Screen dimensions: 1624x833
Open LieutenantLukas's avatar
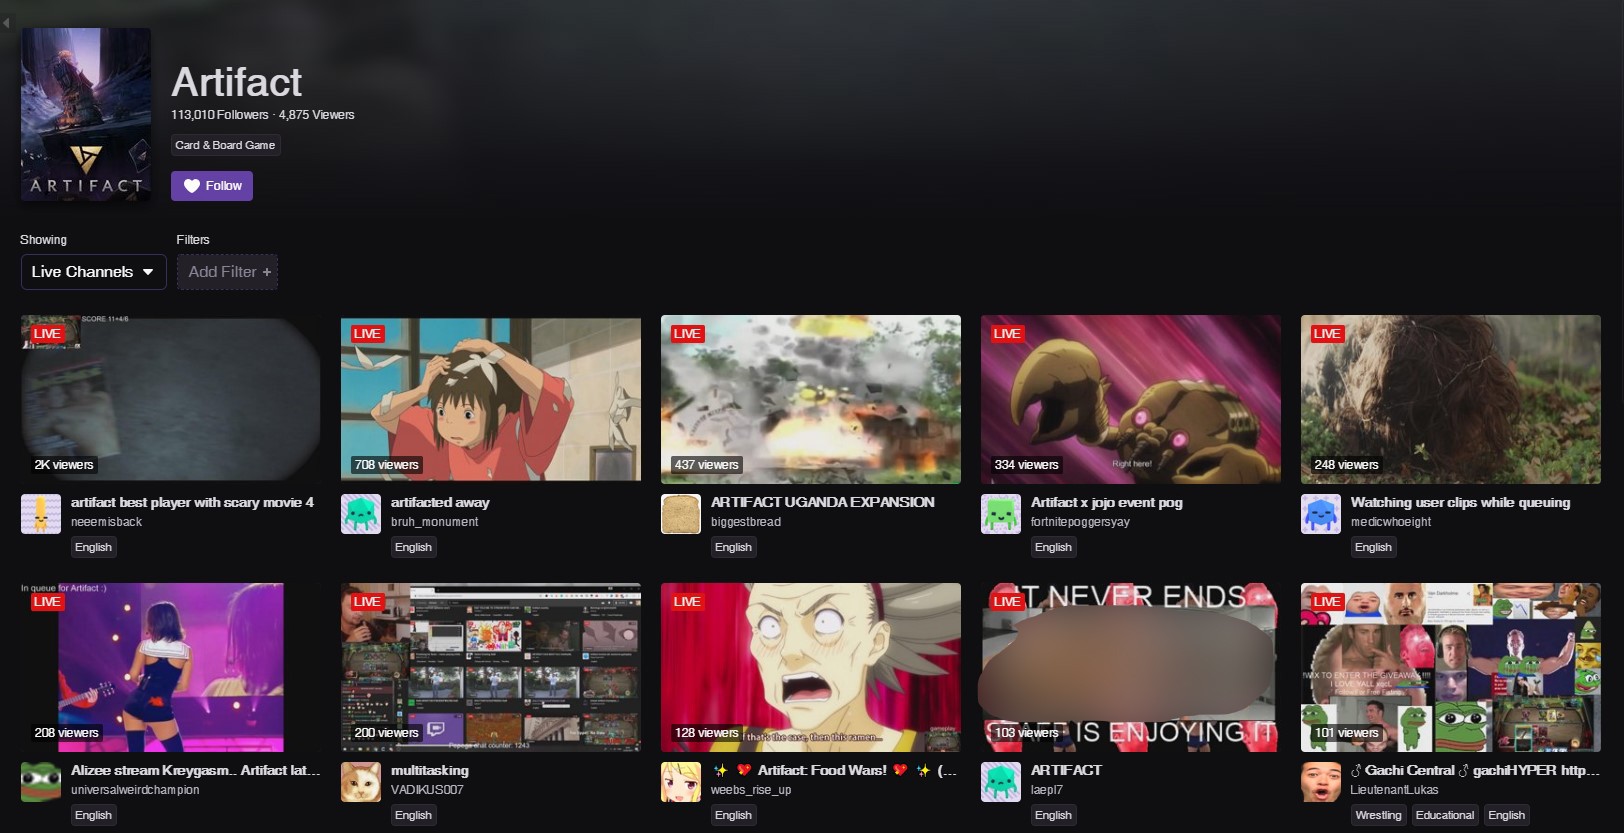(x=1321, y=782)
